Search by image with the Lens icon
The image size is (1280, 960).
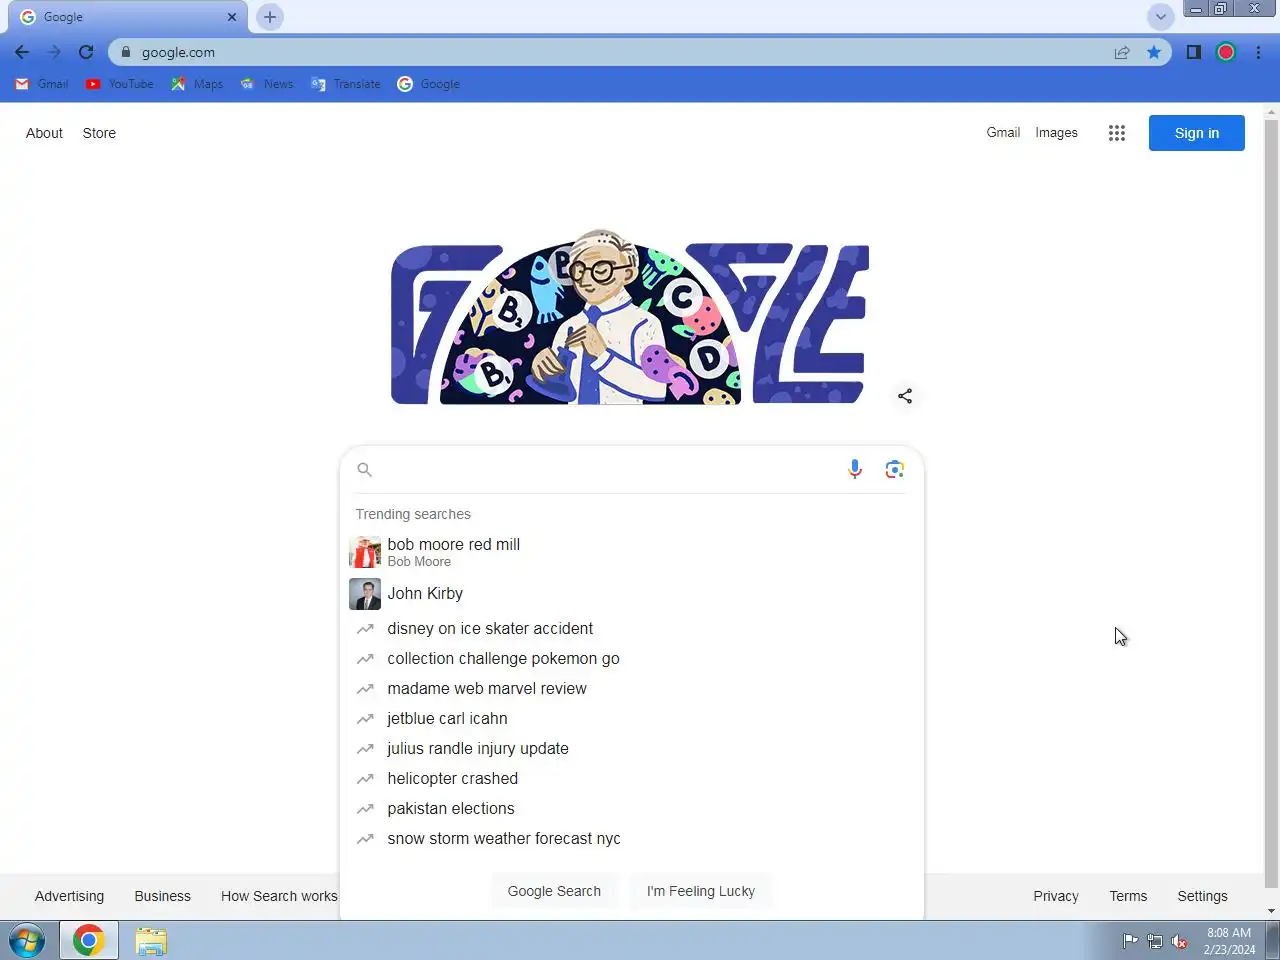click(x=895, y=469)
